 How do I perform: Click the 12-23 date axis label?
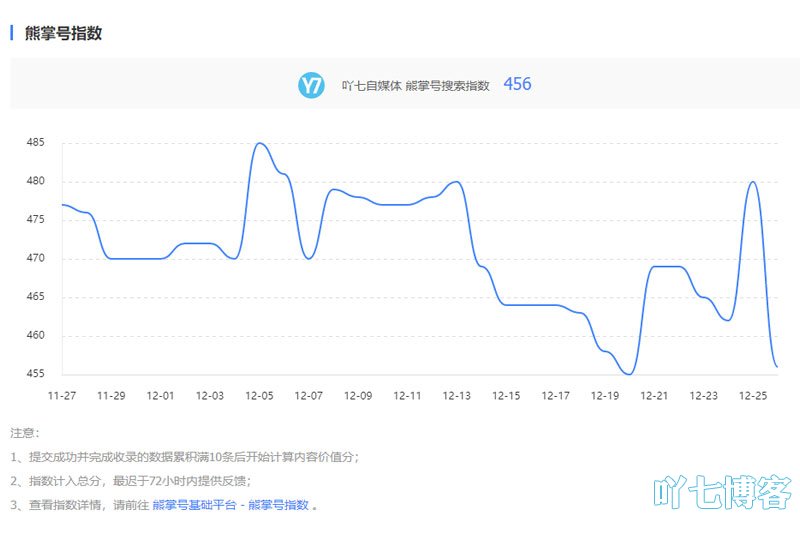704,396
